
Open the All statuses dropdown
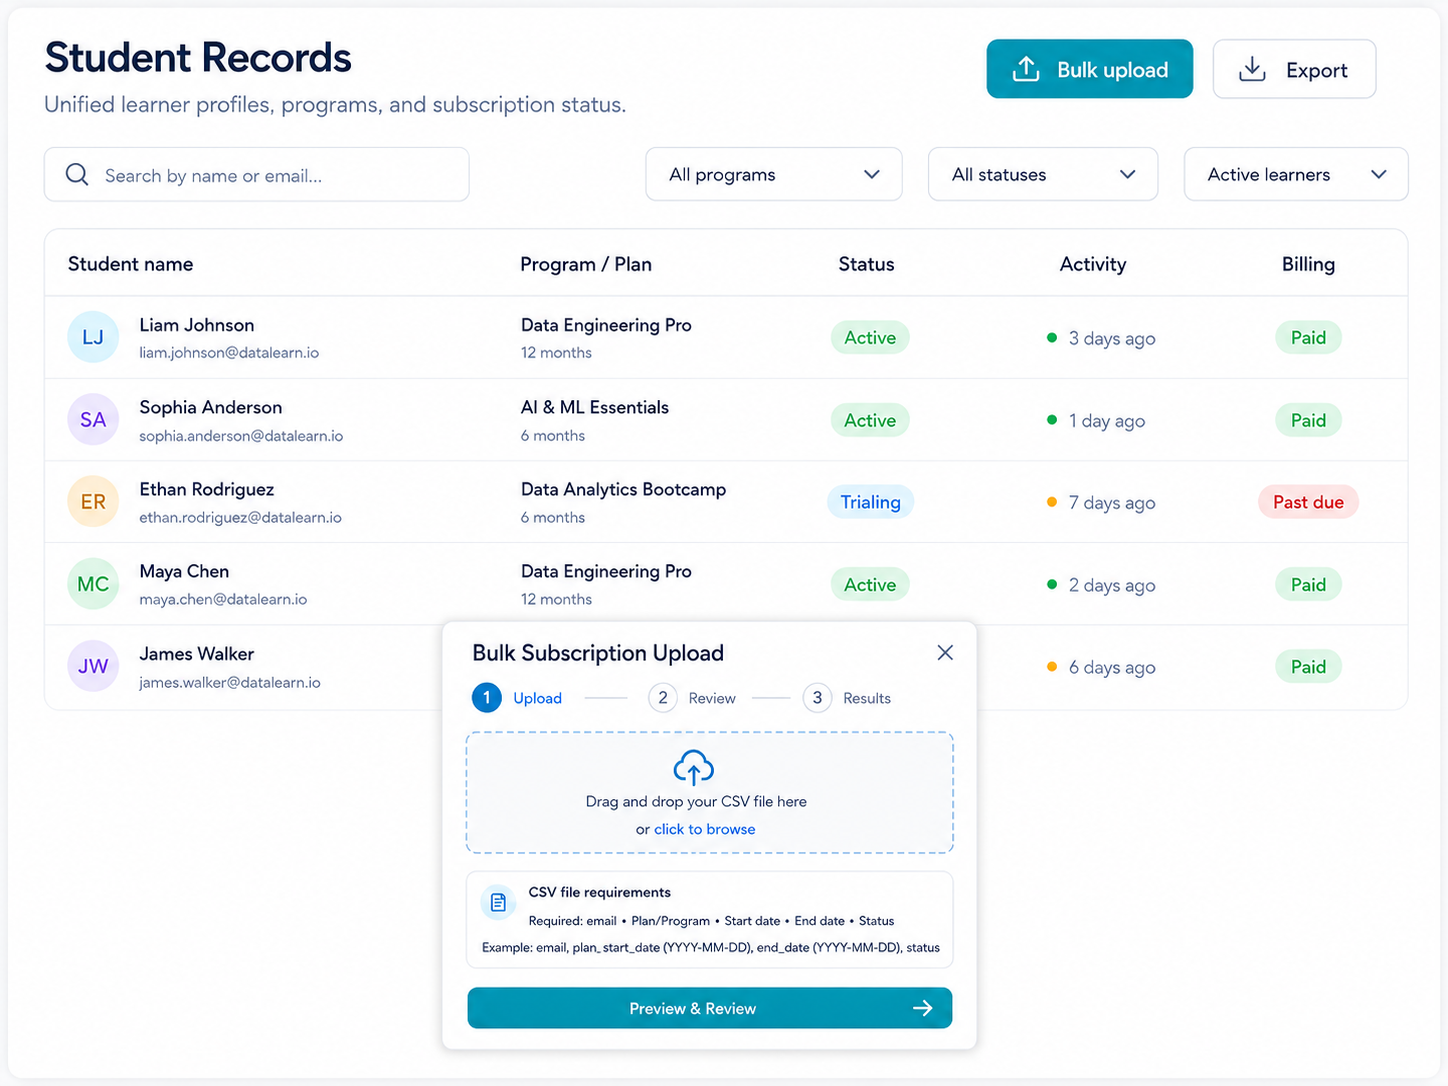pos(1043,174)
